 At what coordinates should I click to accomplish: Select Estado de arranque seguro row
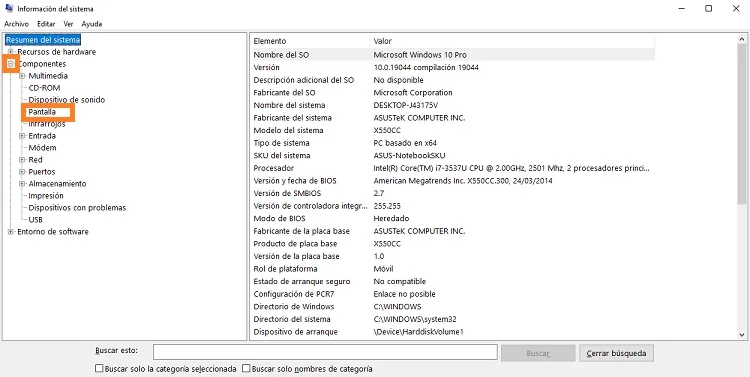click(x=452, y=281)
